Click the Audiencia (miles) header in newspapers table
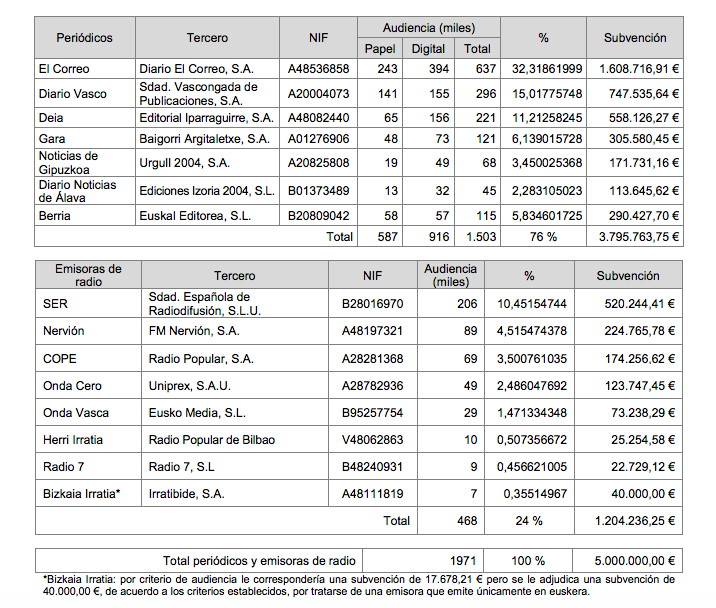The image size is (716, 608). coord(428,28)
